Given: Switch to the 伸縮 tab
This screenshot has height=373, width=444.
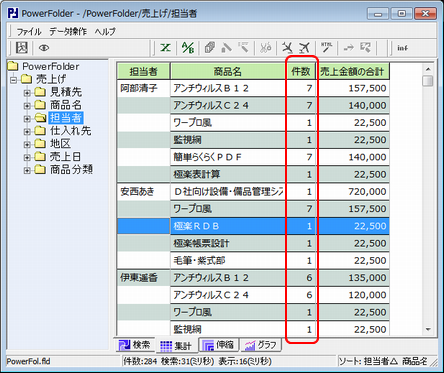Looking at the screenshot, I should (219, 345).
